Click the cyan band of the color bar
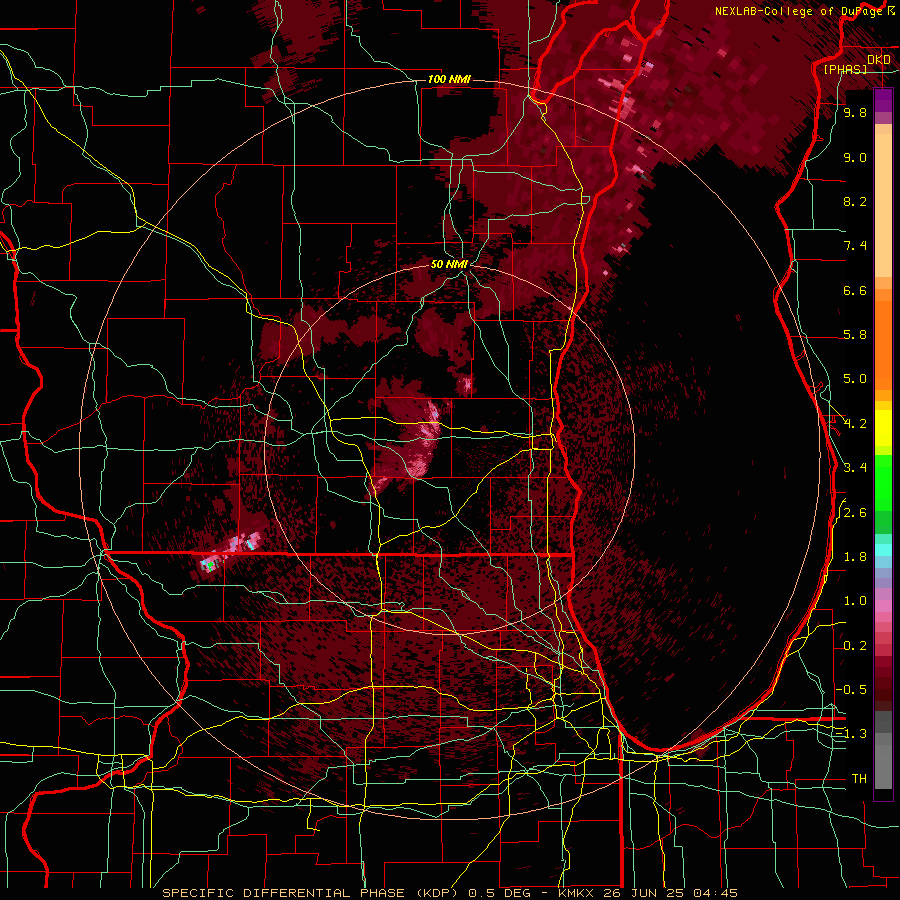900x900 pixels. tap(883, 550)
